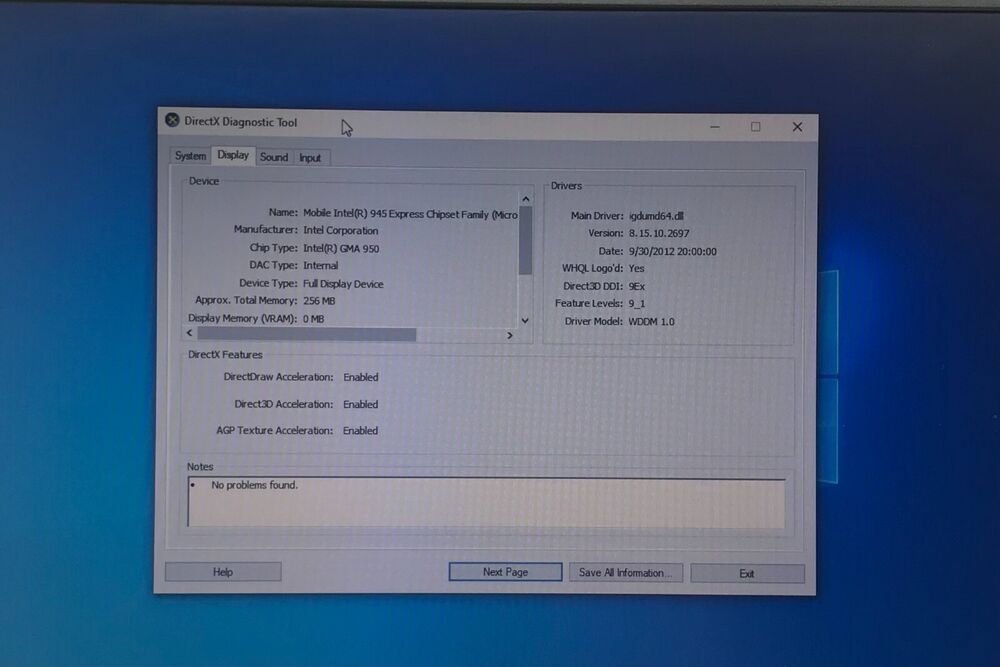Click the Direct3D Acceleration 'Enabled' status

point(360,404)
